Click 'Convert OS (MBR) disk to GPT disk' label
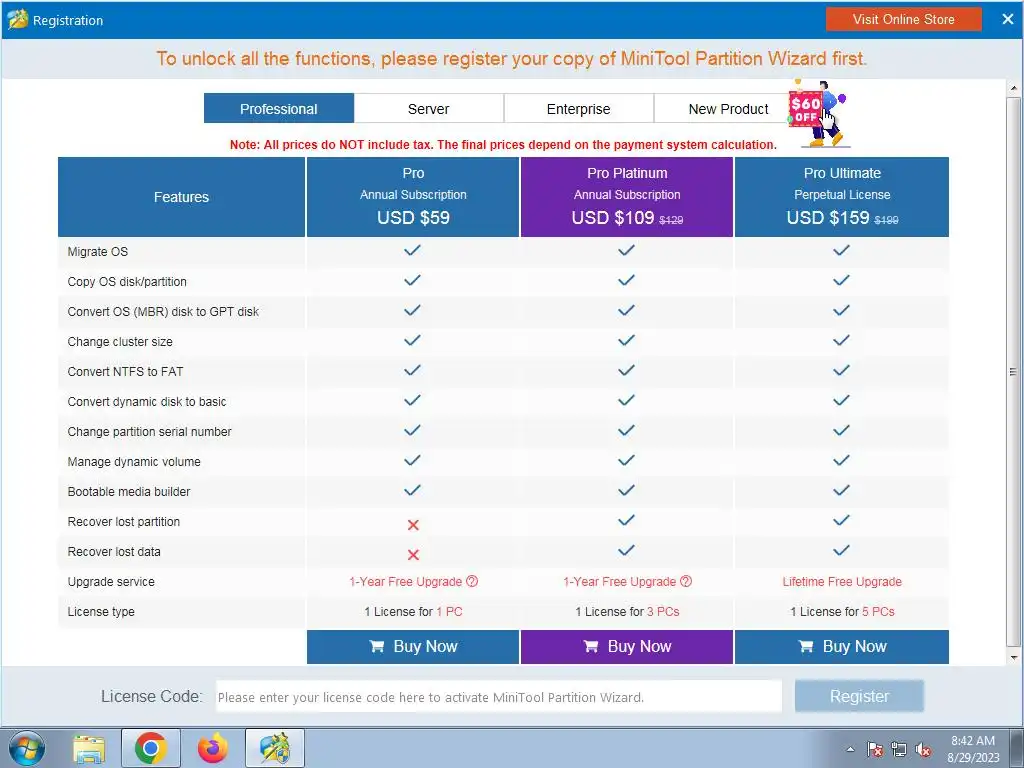This screenshot has height=768, width=1024. tap(163, 312)
